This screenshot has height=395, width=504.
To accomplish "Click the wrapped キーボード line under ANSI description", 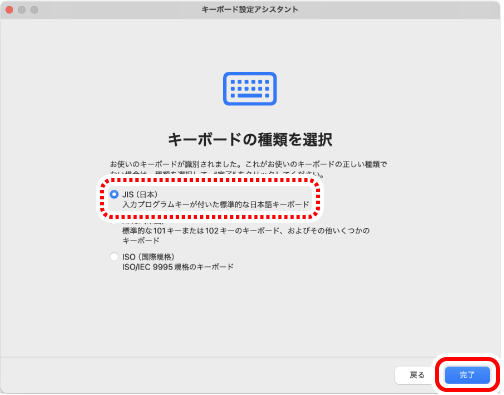I will tap(141, 241).
